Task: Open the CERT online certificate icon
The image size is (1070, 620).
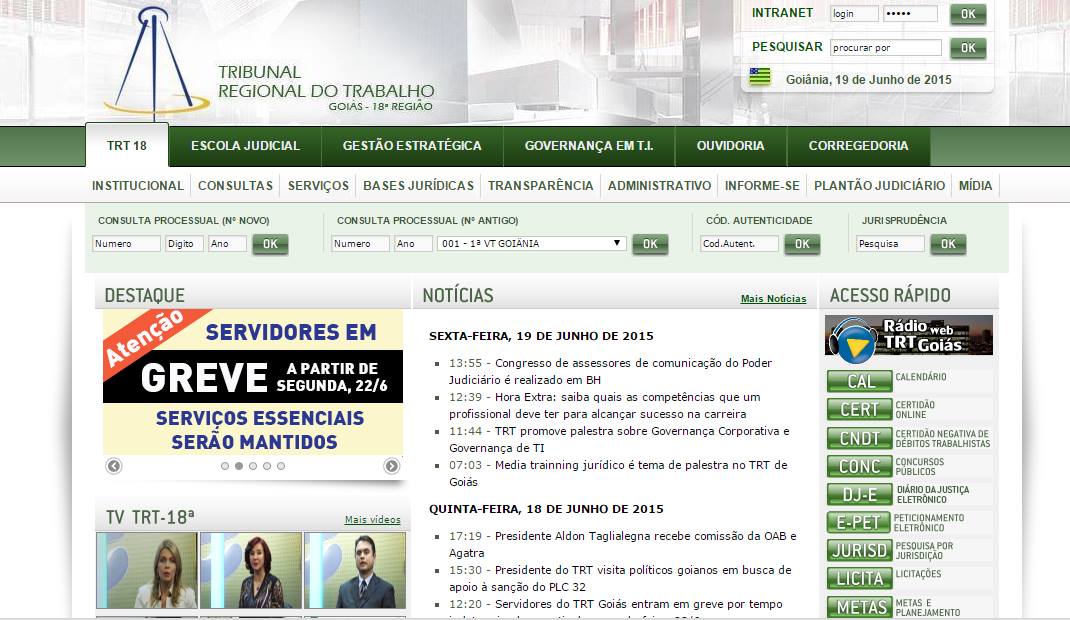Action: tap(859, 409)
